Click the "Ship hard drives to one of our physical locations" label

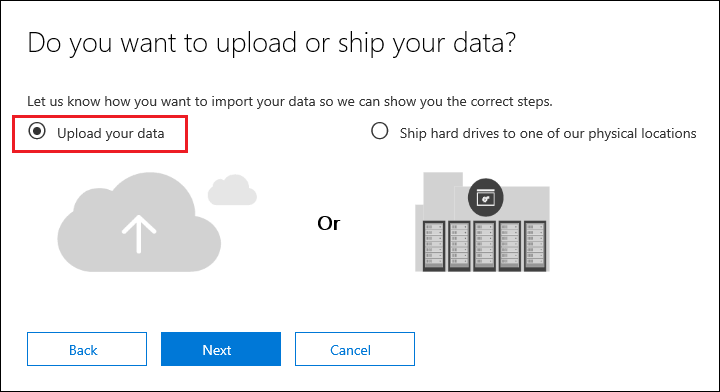tap(548, 134)
